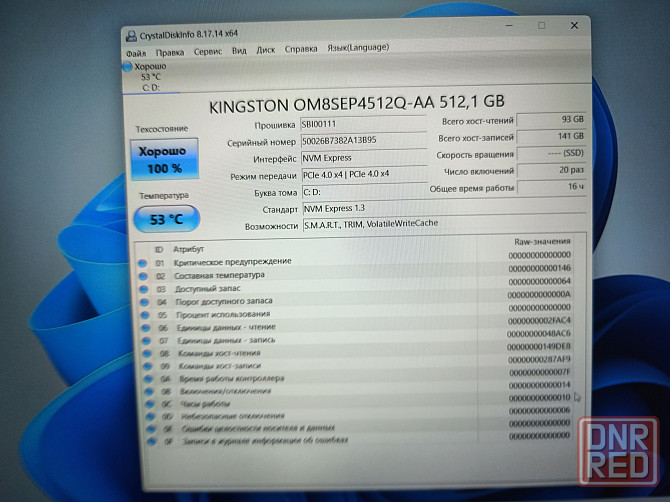Click the serial number field 50026B7382A13B95
Image resolution: width=670 pixels, height=502 pixels.
click(x=364, y=140)
